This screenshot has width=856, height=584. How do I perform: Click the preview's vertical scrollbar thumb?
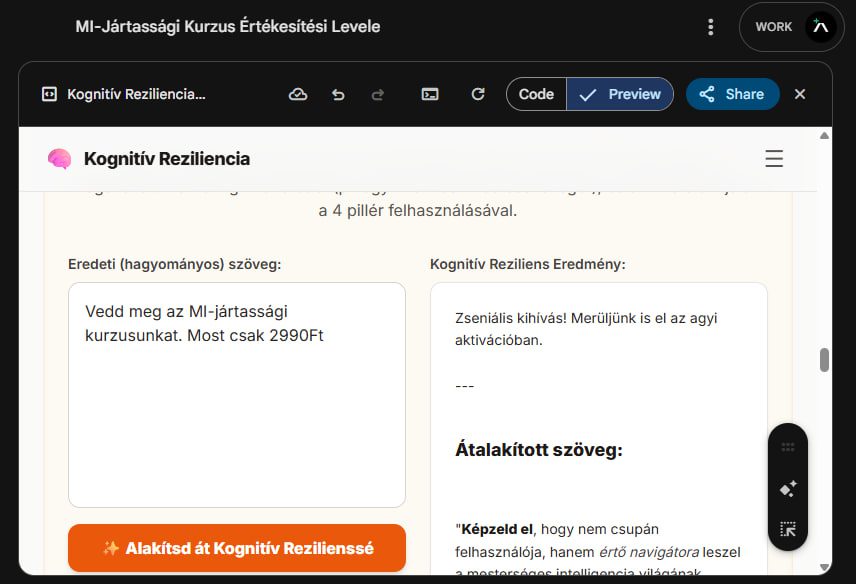point(824,360)
